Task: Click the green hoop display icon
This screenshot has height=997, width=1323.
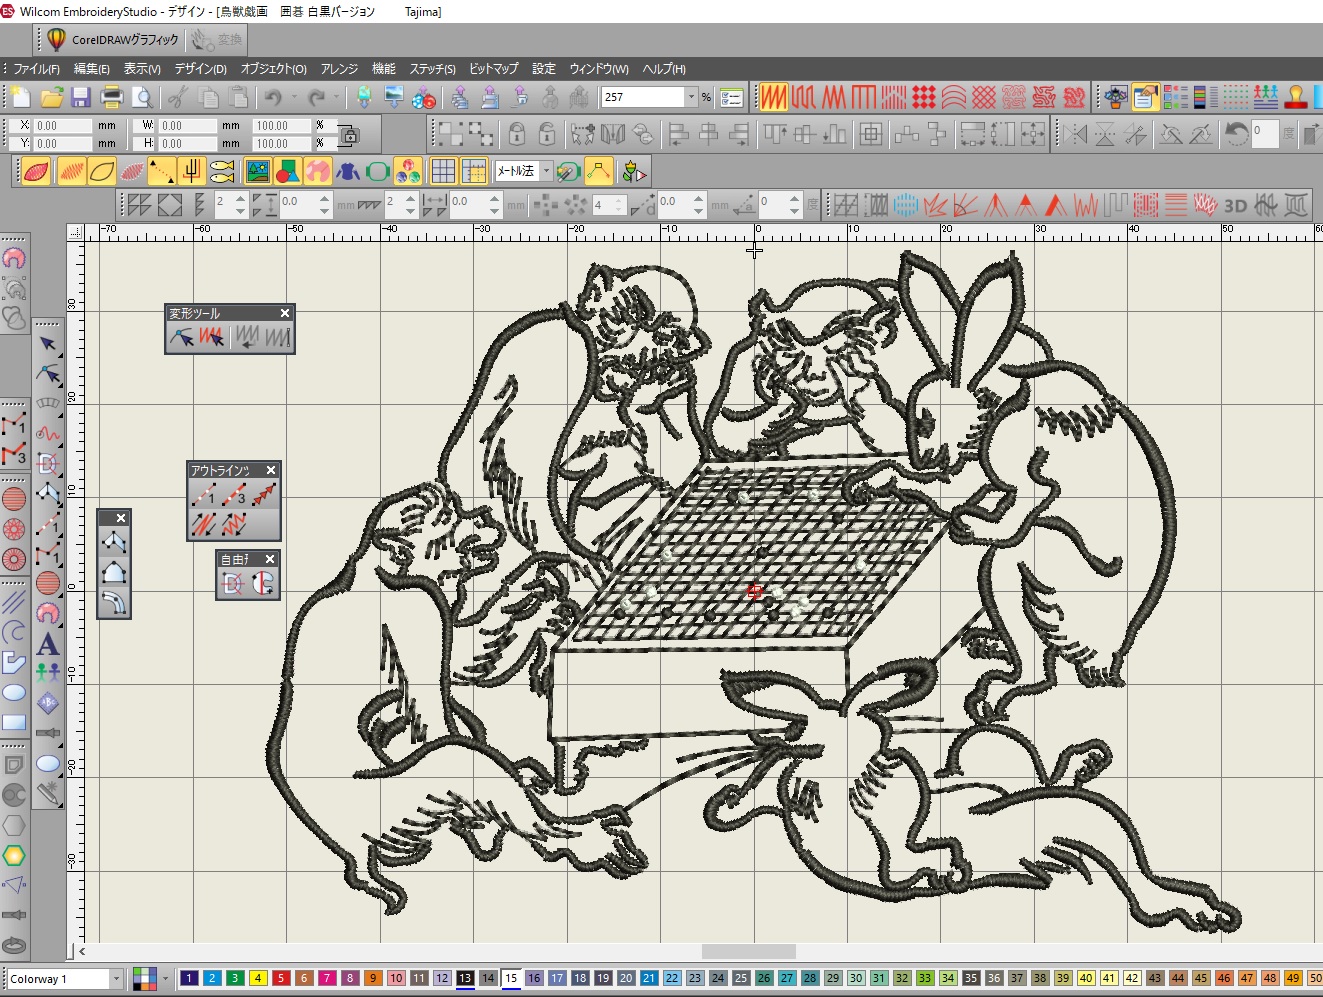Action: [377, 171]
